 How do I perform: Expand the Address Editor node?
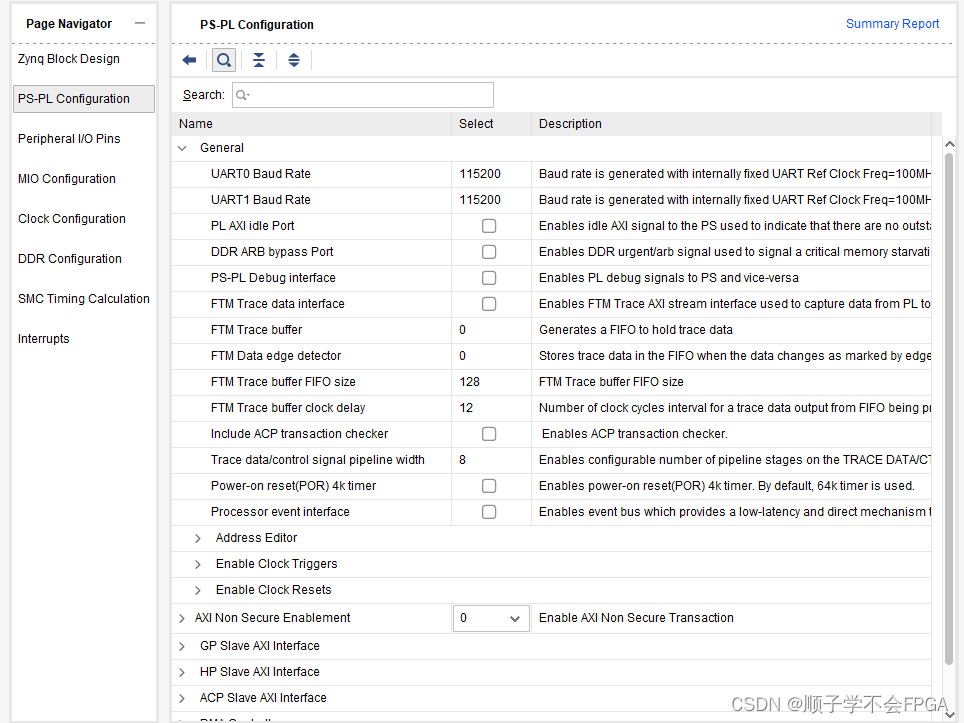[x=197, y=538]
